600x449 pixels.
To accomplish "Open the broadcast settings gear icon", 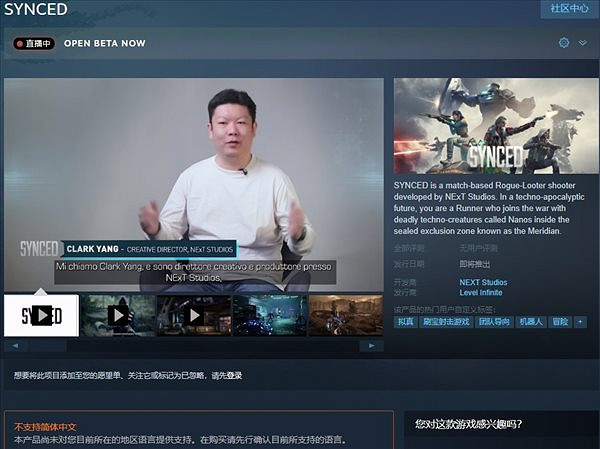I will coord(564,42).
